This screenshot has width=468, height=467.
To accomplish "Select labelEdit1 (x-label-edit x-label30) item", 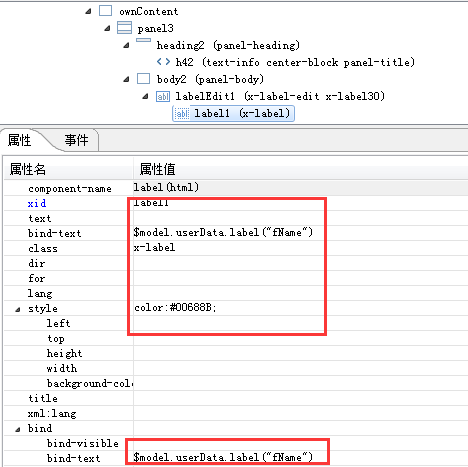I will 280,96.
